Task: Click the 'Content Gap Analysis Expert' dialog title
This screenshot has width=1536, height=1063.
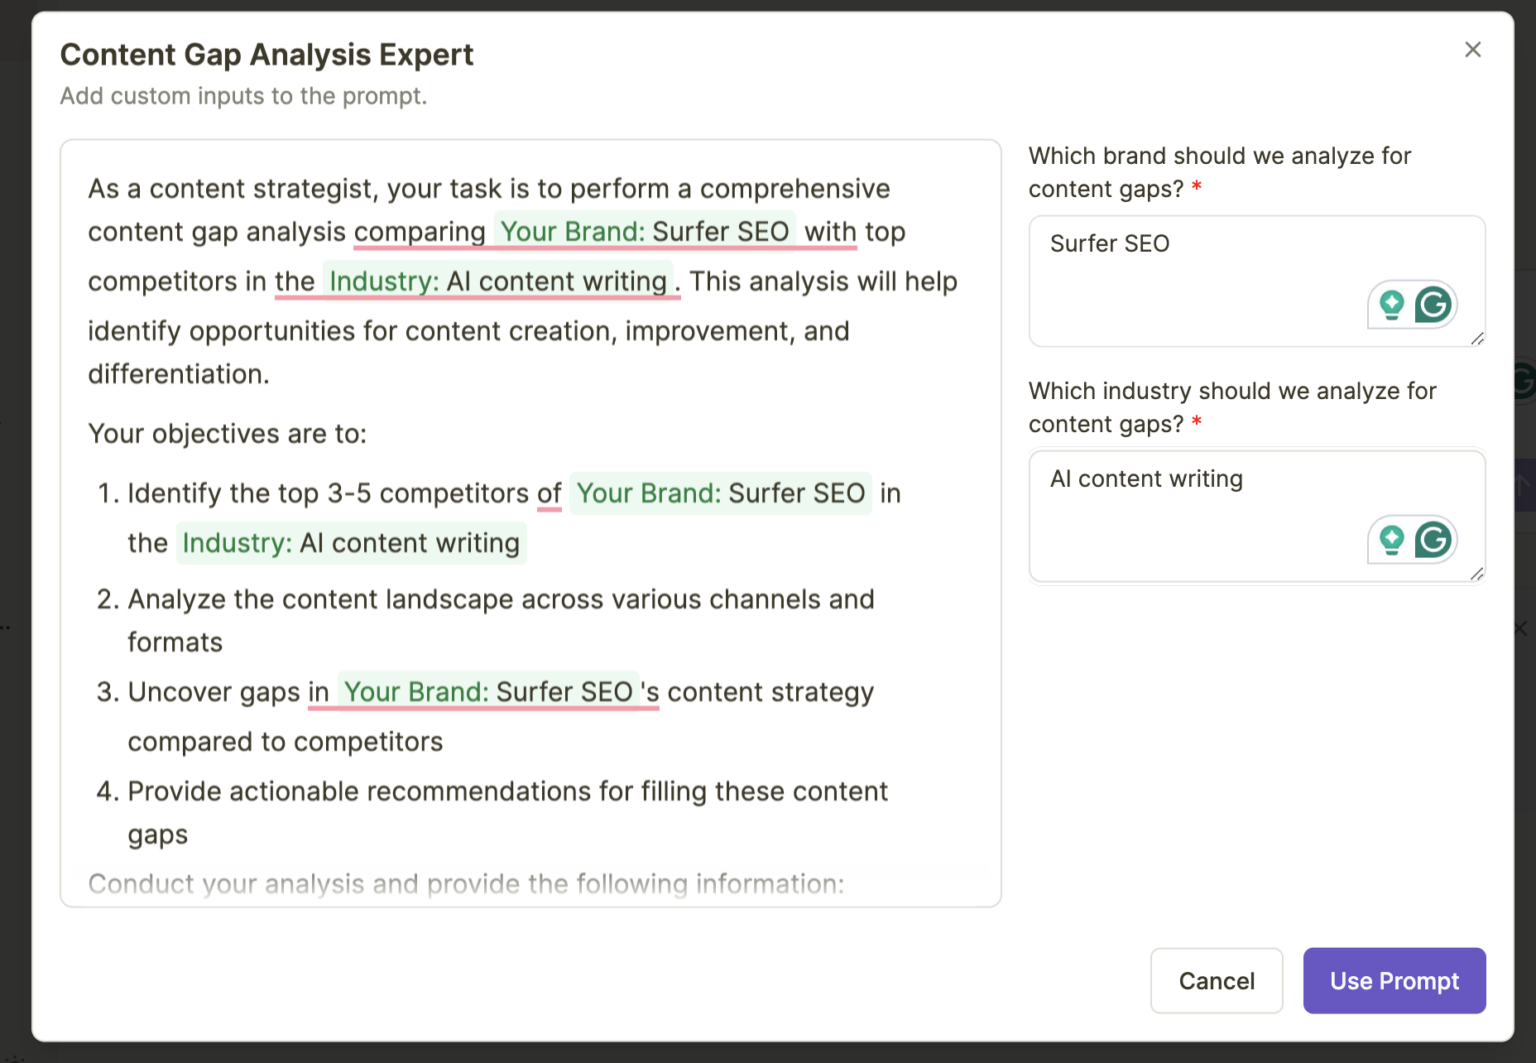Action: 266,55
